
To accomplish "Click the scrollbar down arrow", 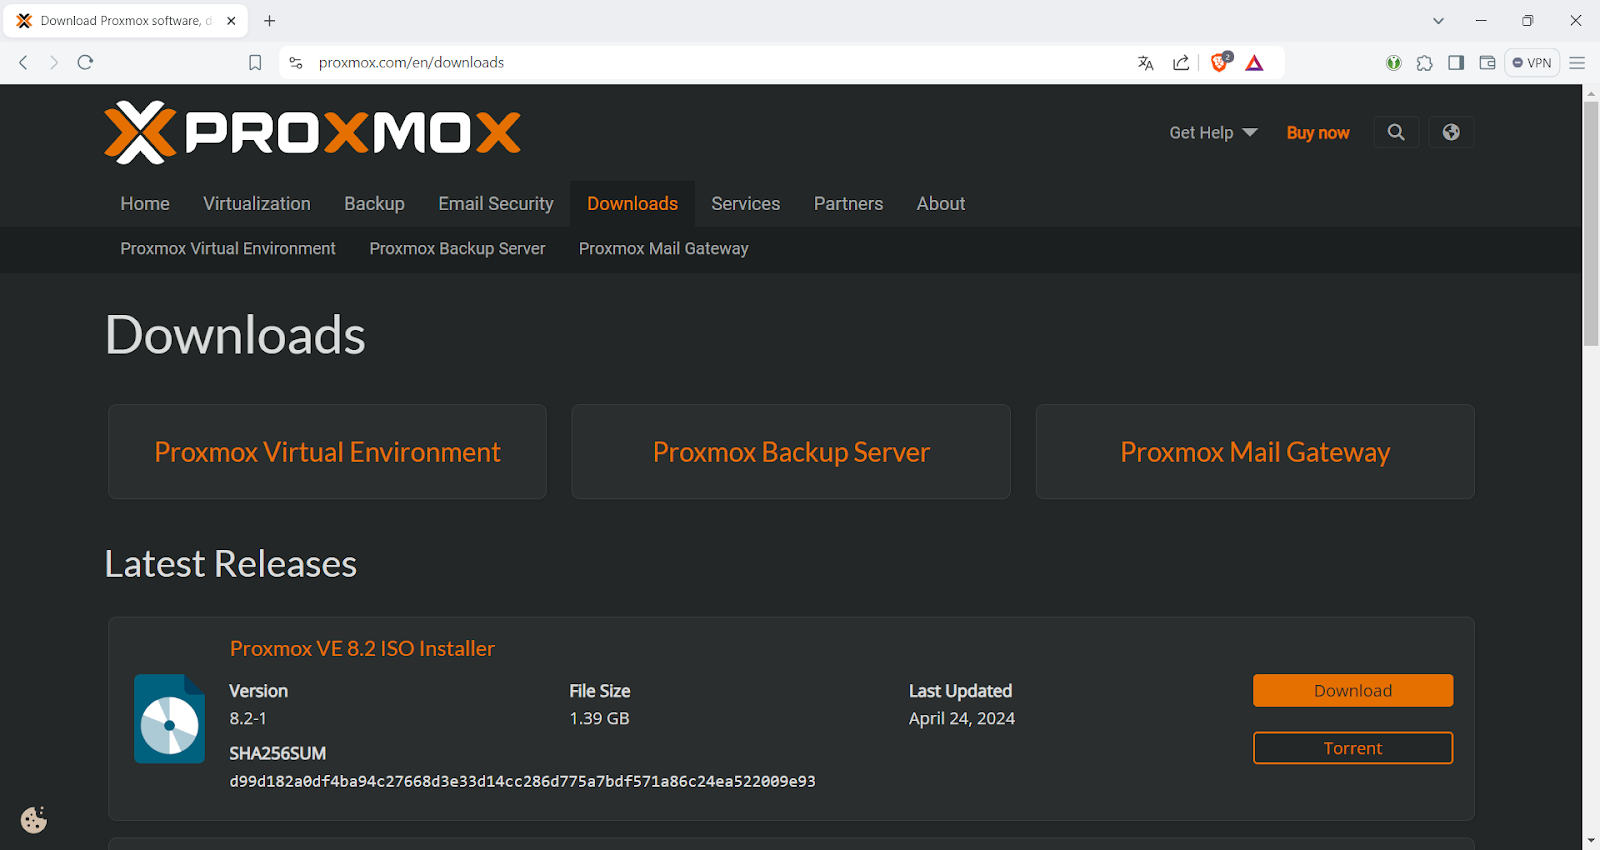I will pyautogui.click(x=1591, y=841).
